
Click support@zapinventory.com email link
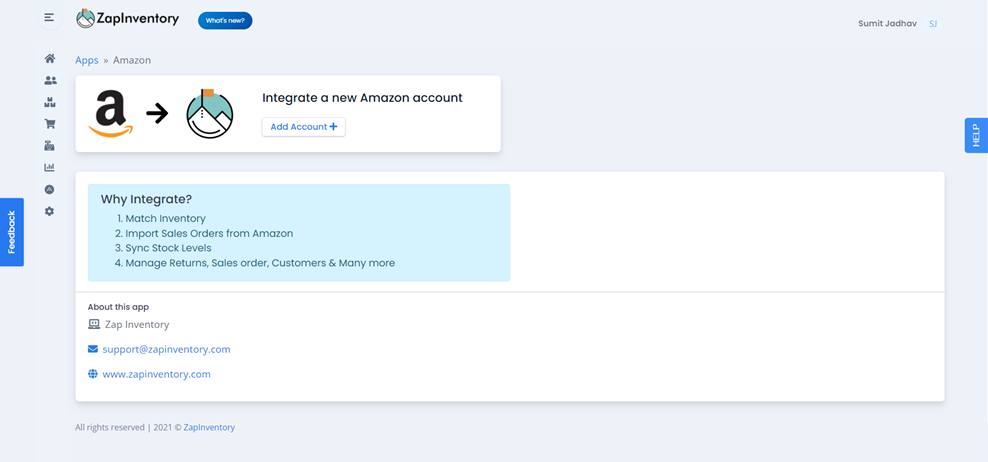coord(166,349)
